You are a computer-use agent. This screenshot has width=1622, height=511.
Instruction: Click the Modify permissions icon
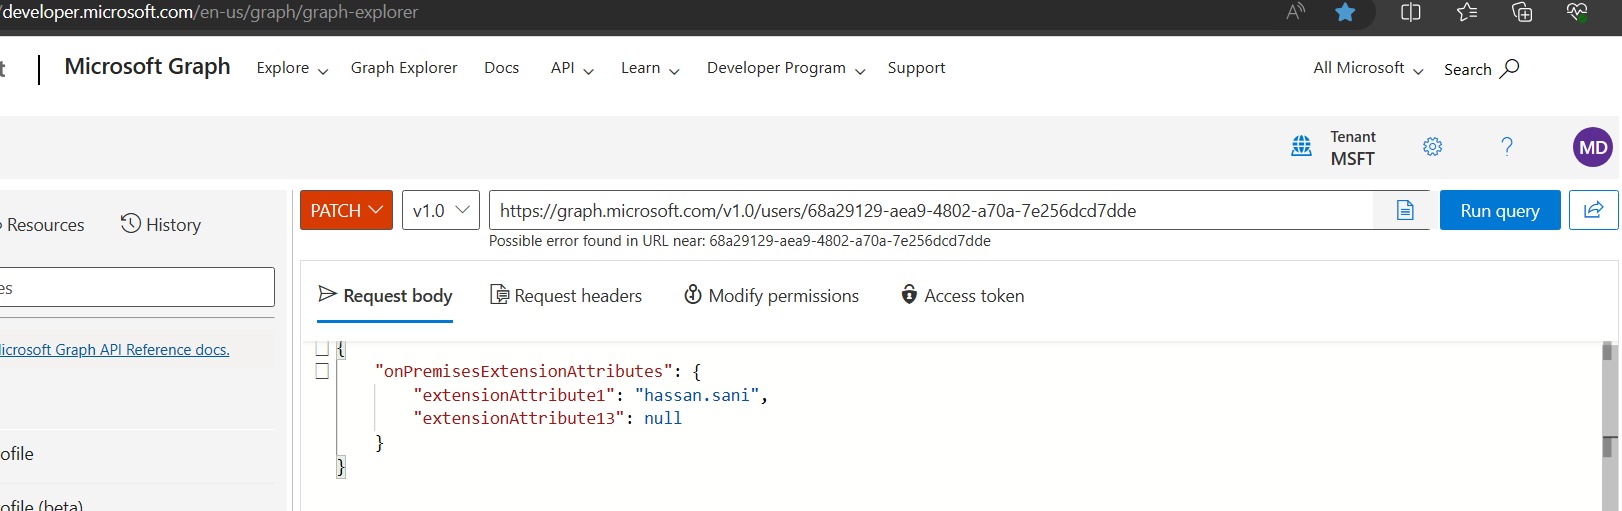click(692, 294)
